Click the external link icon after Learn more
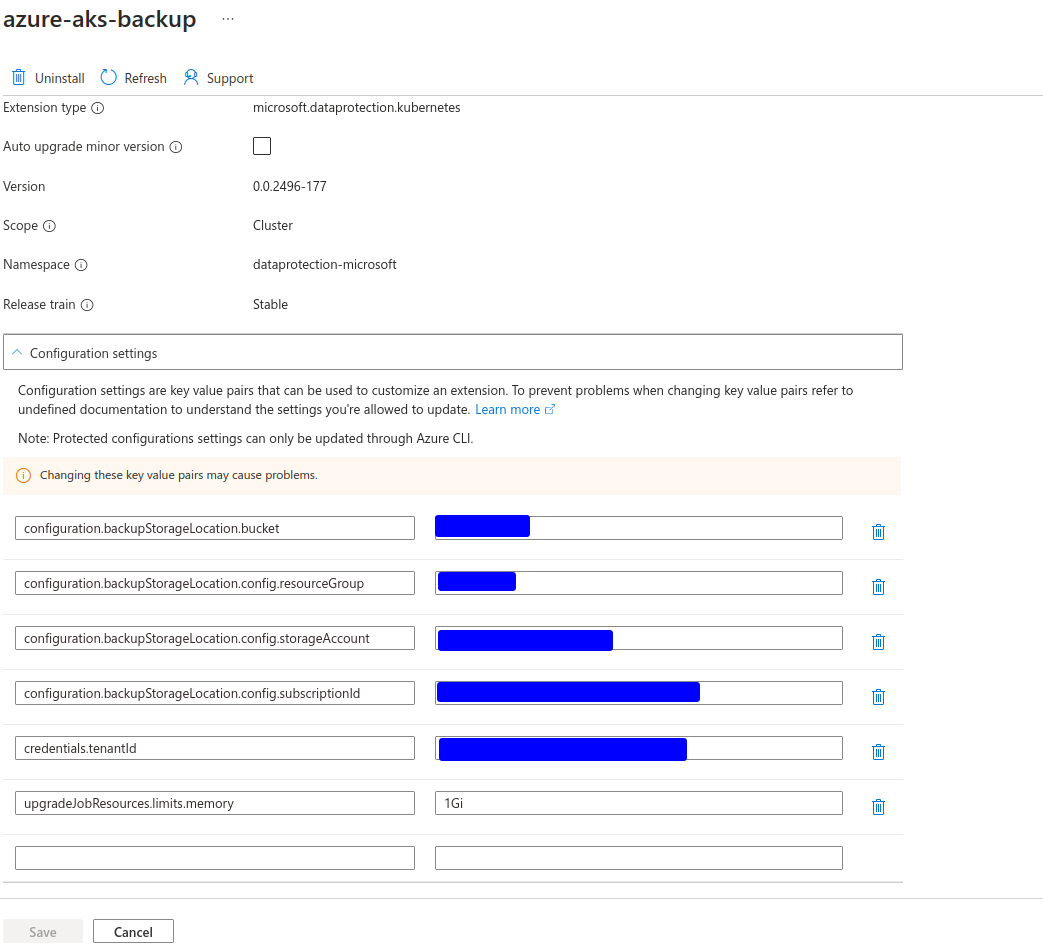This screenshot has height=949, width=1043. pos(549,410)
